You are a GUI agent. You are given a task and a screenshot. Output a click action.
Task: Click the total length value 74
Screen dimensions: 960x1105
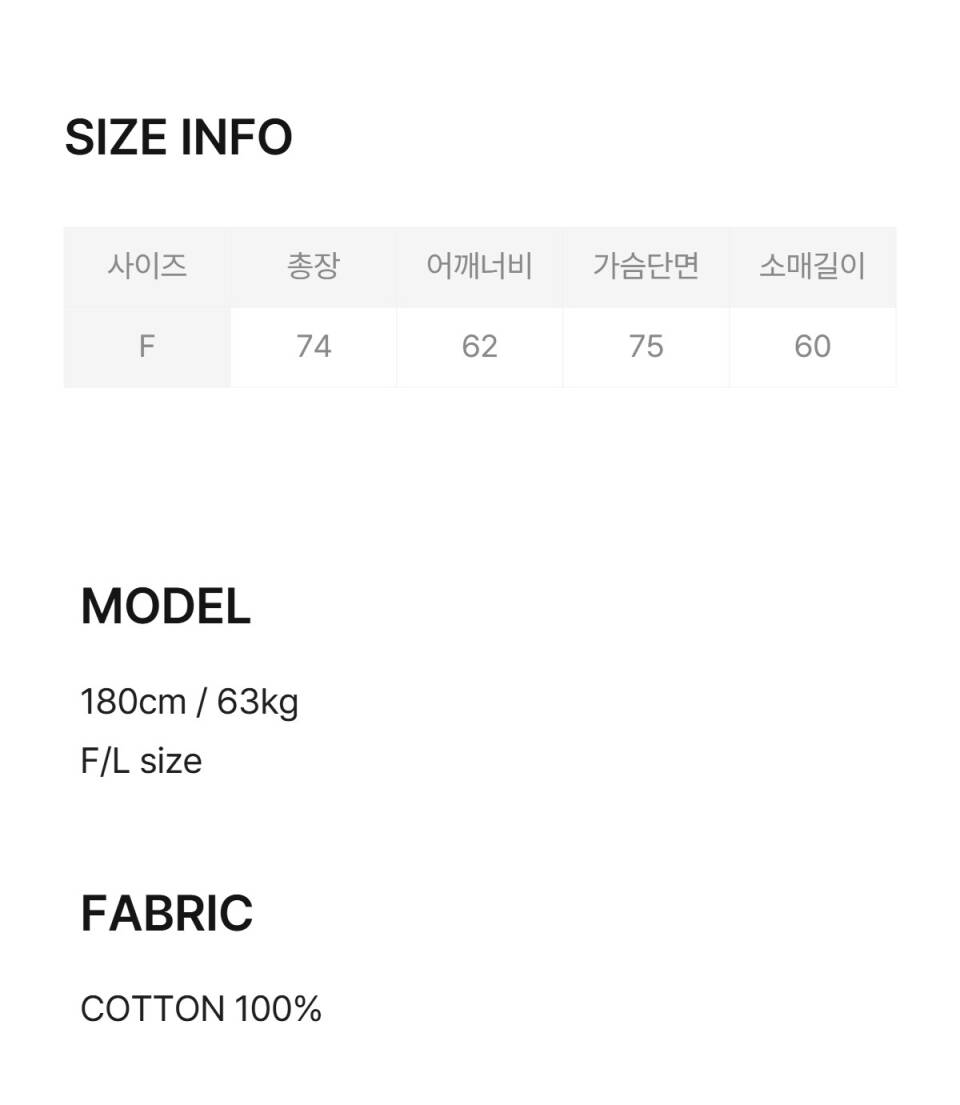(x=314, y=347)
